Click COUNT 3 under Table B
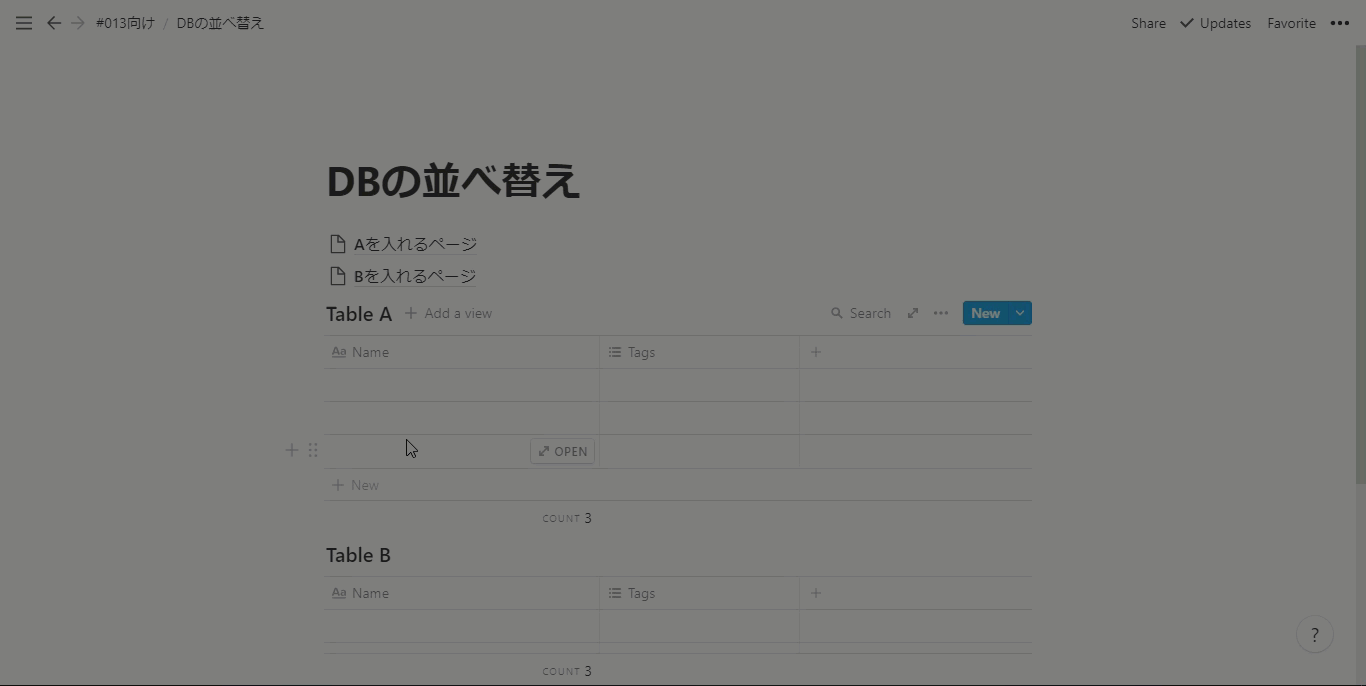 click(567, 671)
